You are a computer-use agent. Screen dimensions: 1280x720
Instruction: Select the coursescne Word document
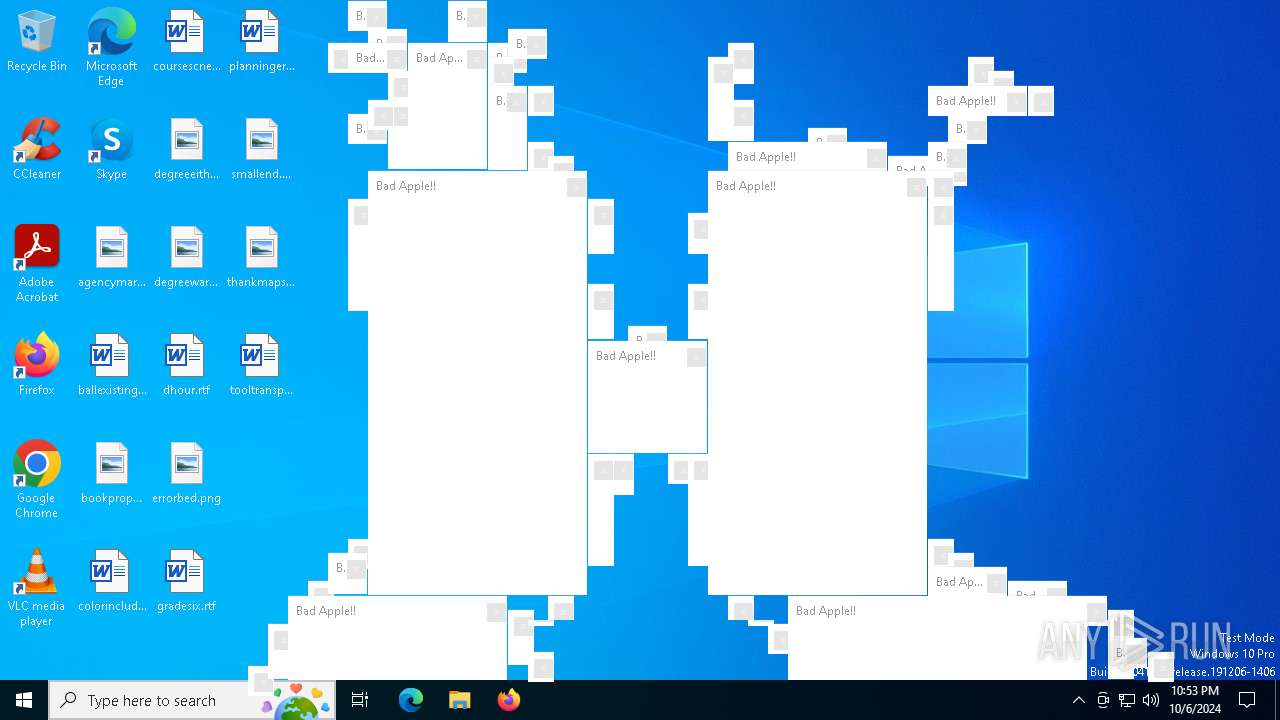[186, 42]
